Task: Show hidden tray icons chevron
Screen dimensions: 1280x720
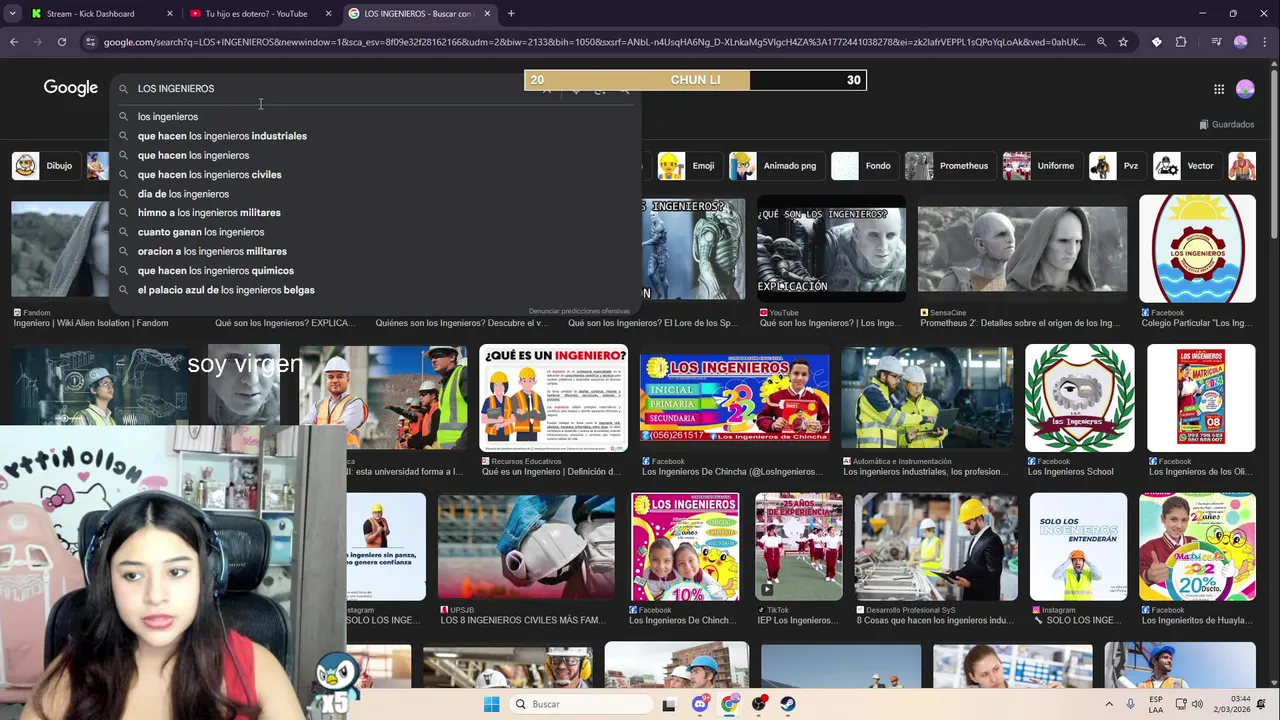Action: (x=1108, y=704)
